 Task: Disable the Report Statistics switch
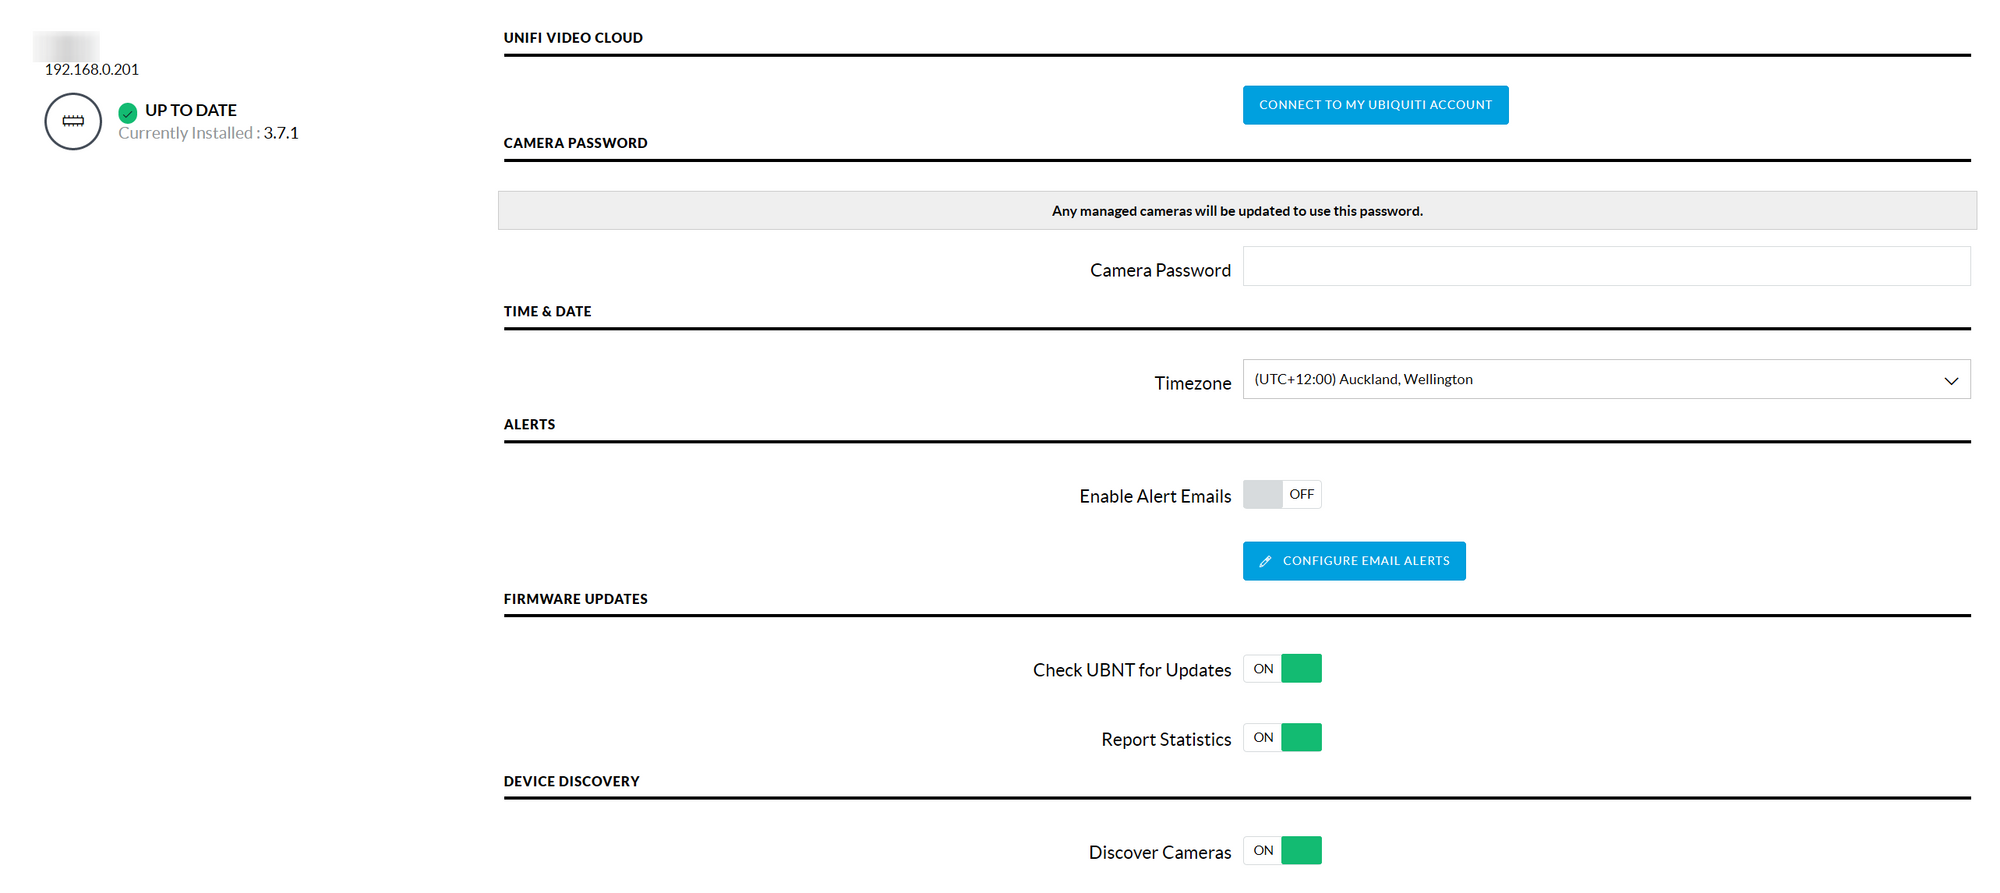[x=1282, y=738]
